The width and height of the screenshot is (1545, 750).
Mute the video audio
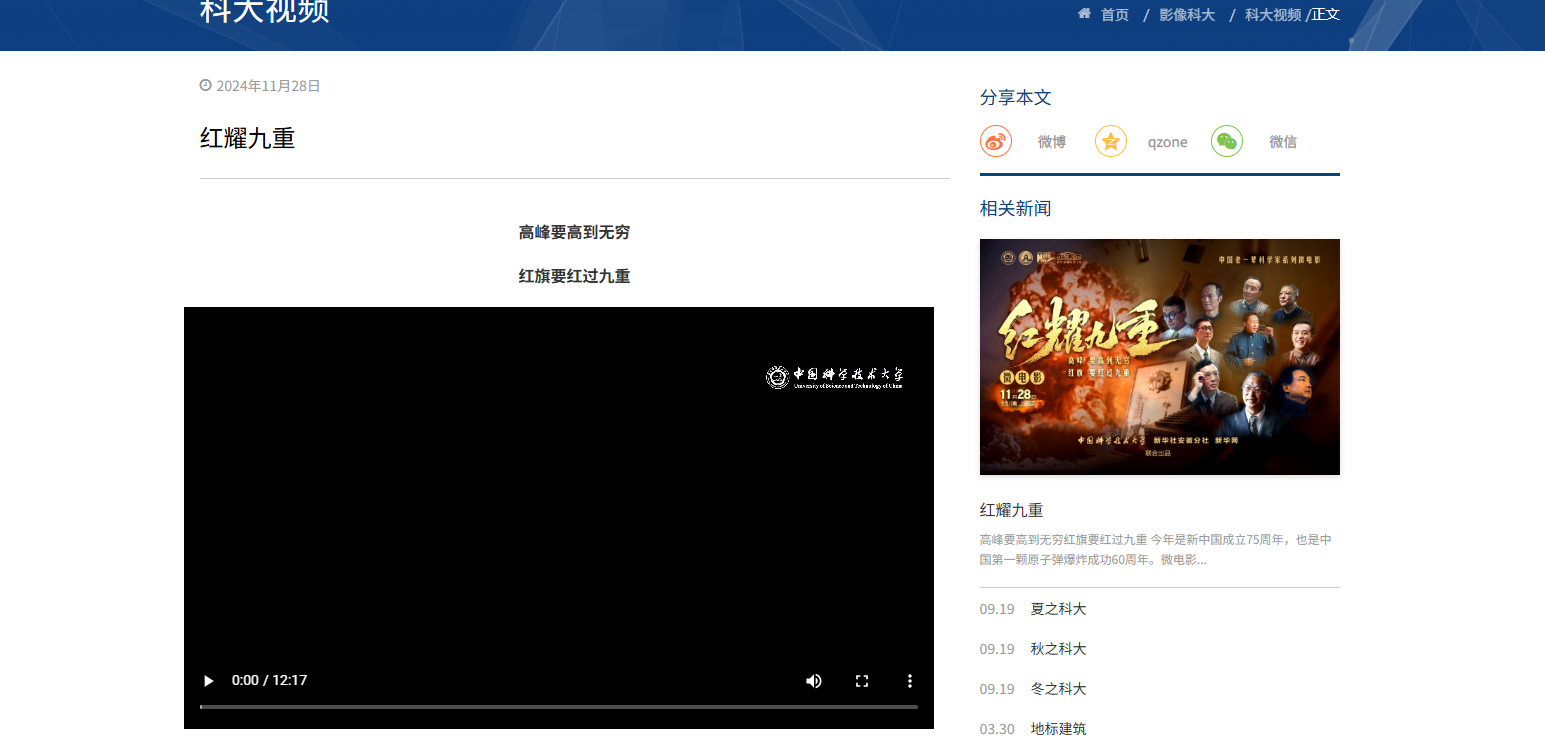click(x=813, y=680)
